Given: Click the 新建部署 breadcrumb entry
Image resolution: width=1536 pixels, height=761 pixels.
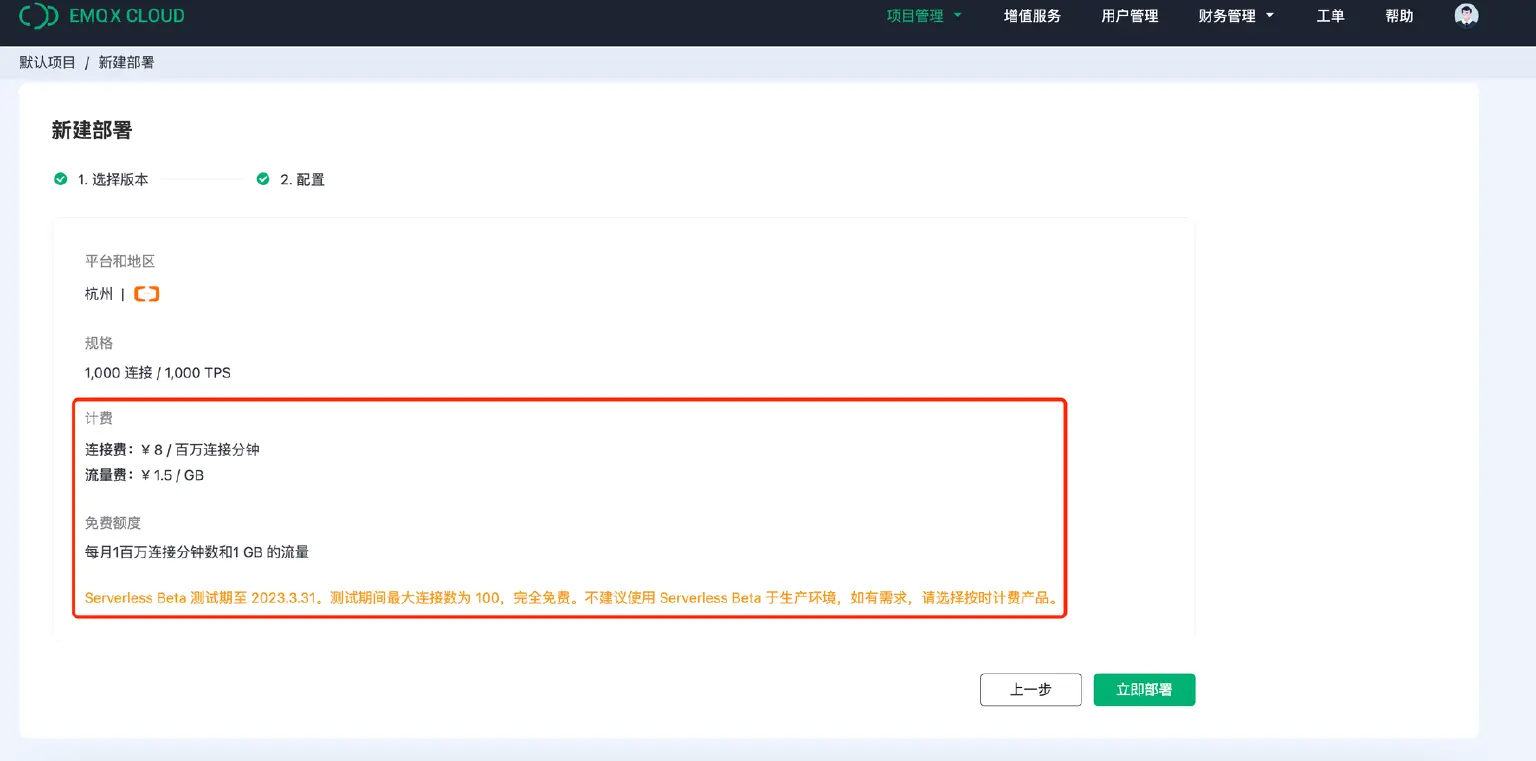Looking at the screenshot, I should [x=126, y=62].
